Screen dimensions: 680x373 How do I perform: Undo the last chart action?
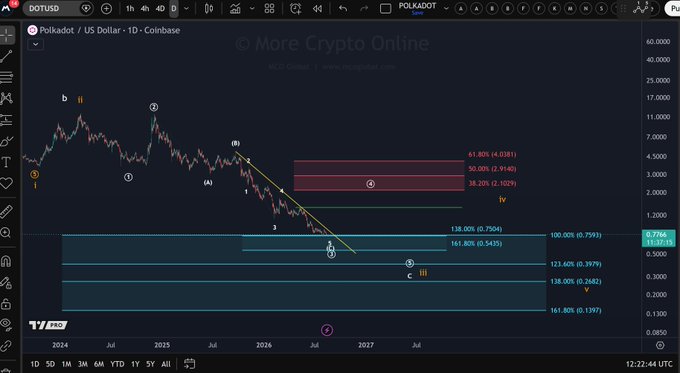click(x=343, y=8)
